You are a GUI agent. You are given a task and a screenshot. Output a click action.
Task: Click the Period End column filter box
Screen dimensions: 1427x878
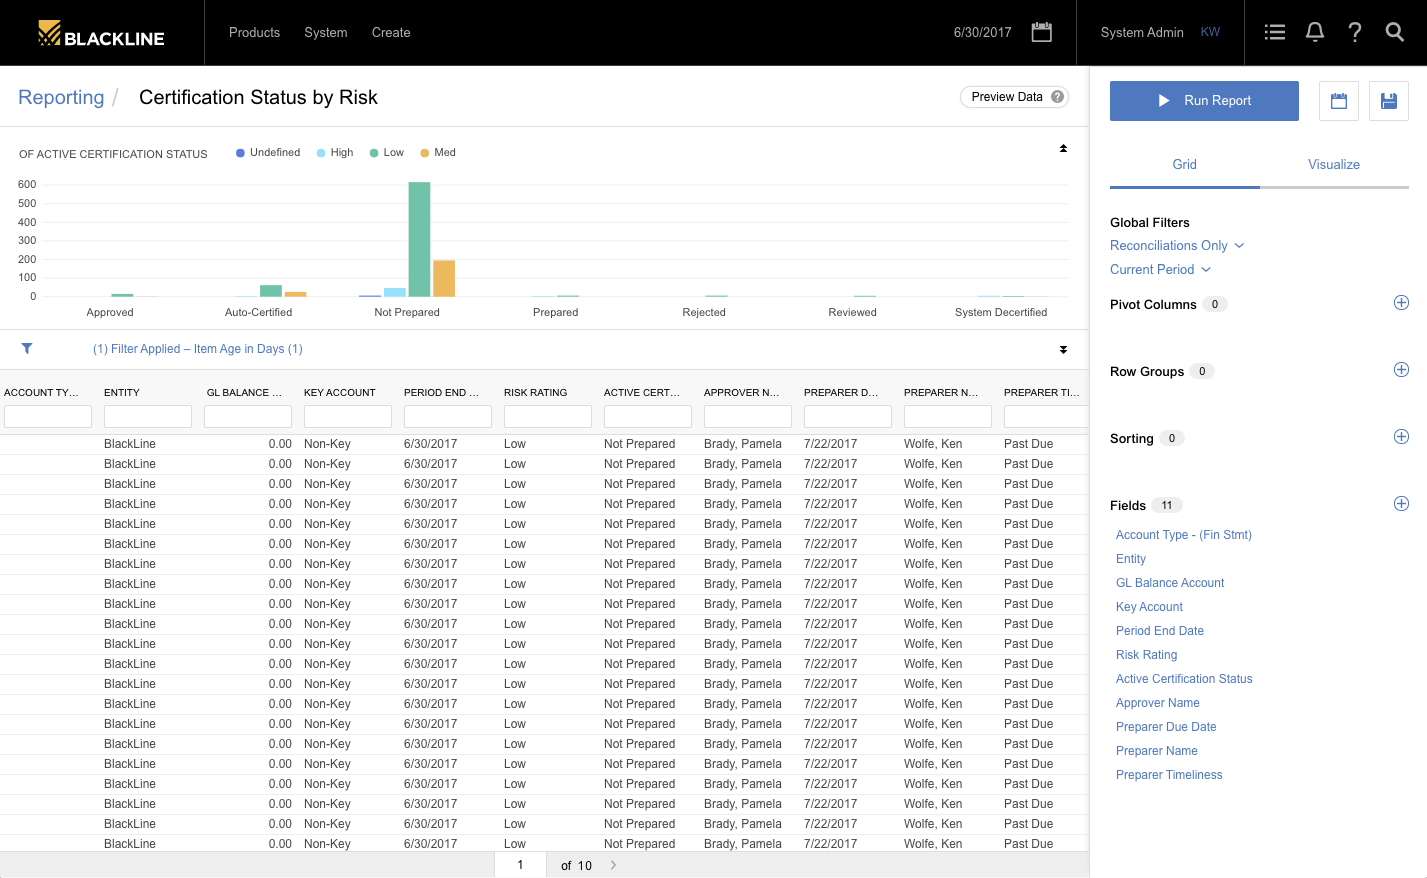pyautogui.click(x=448, y=416)
